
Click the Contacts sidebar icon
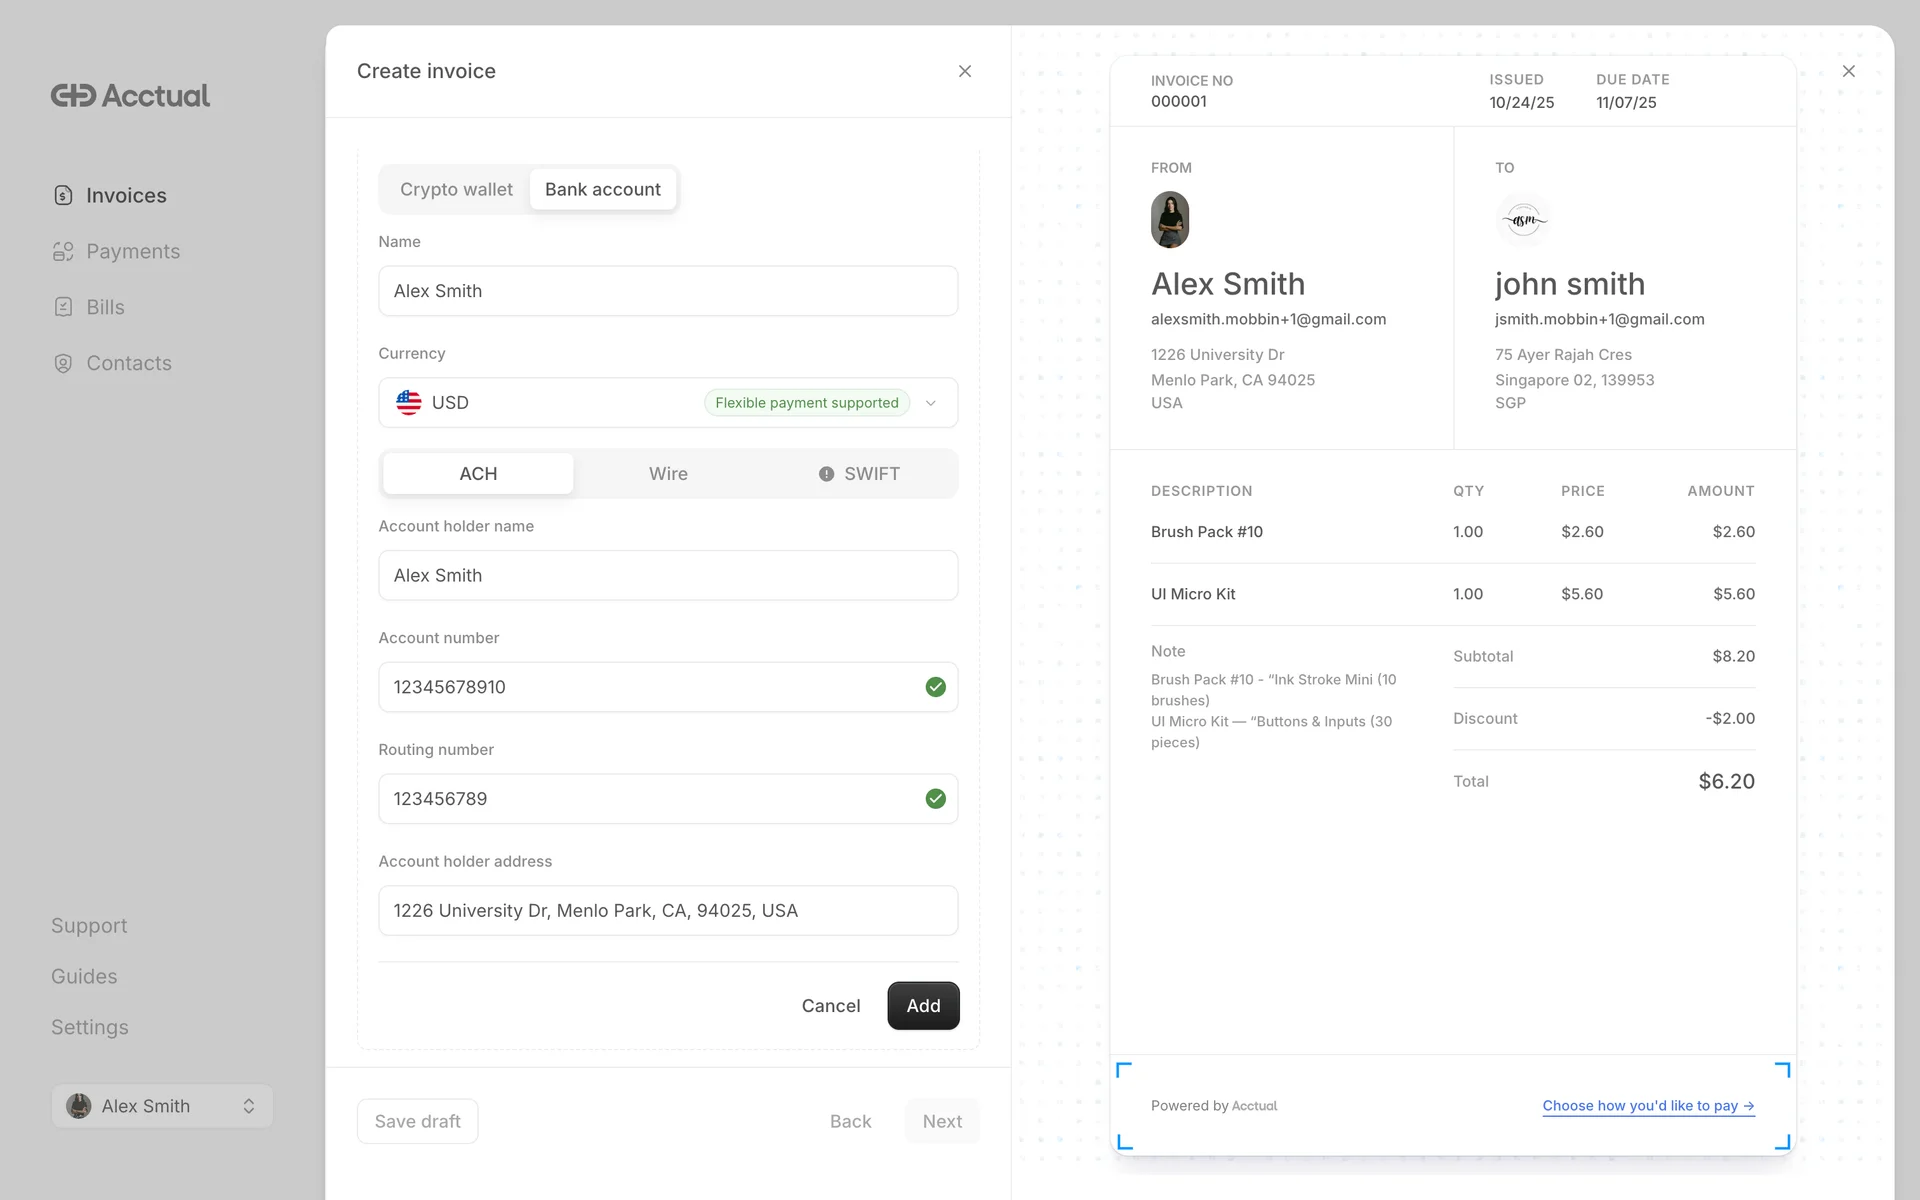(x=63, y=363)
